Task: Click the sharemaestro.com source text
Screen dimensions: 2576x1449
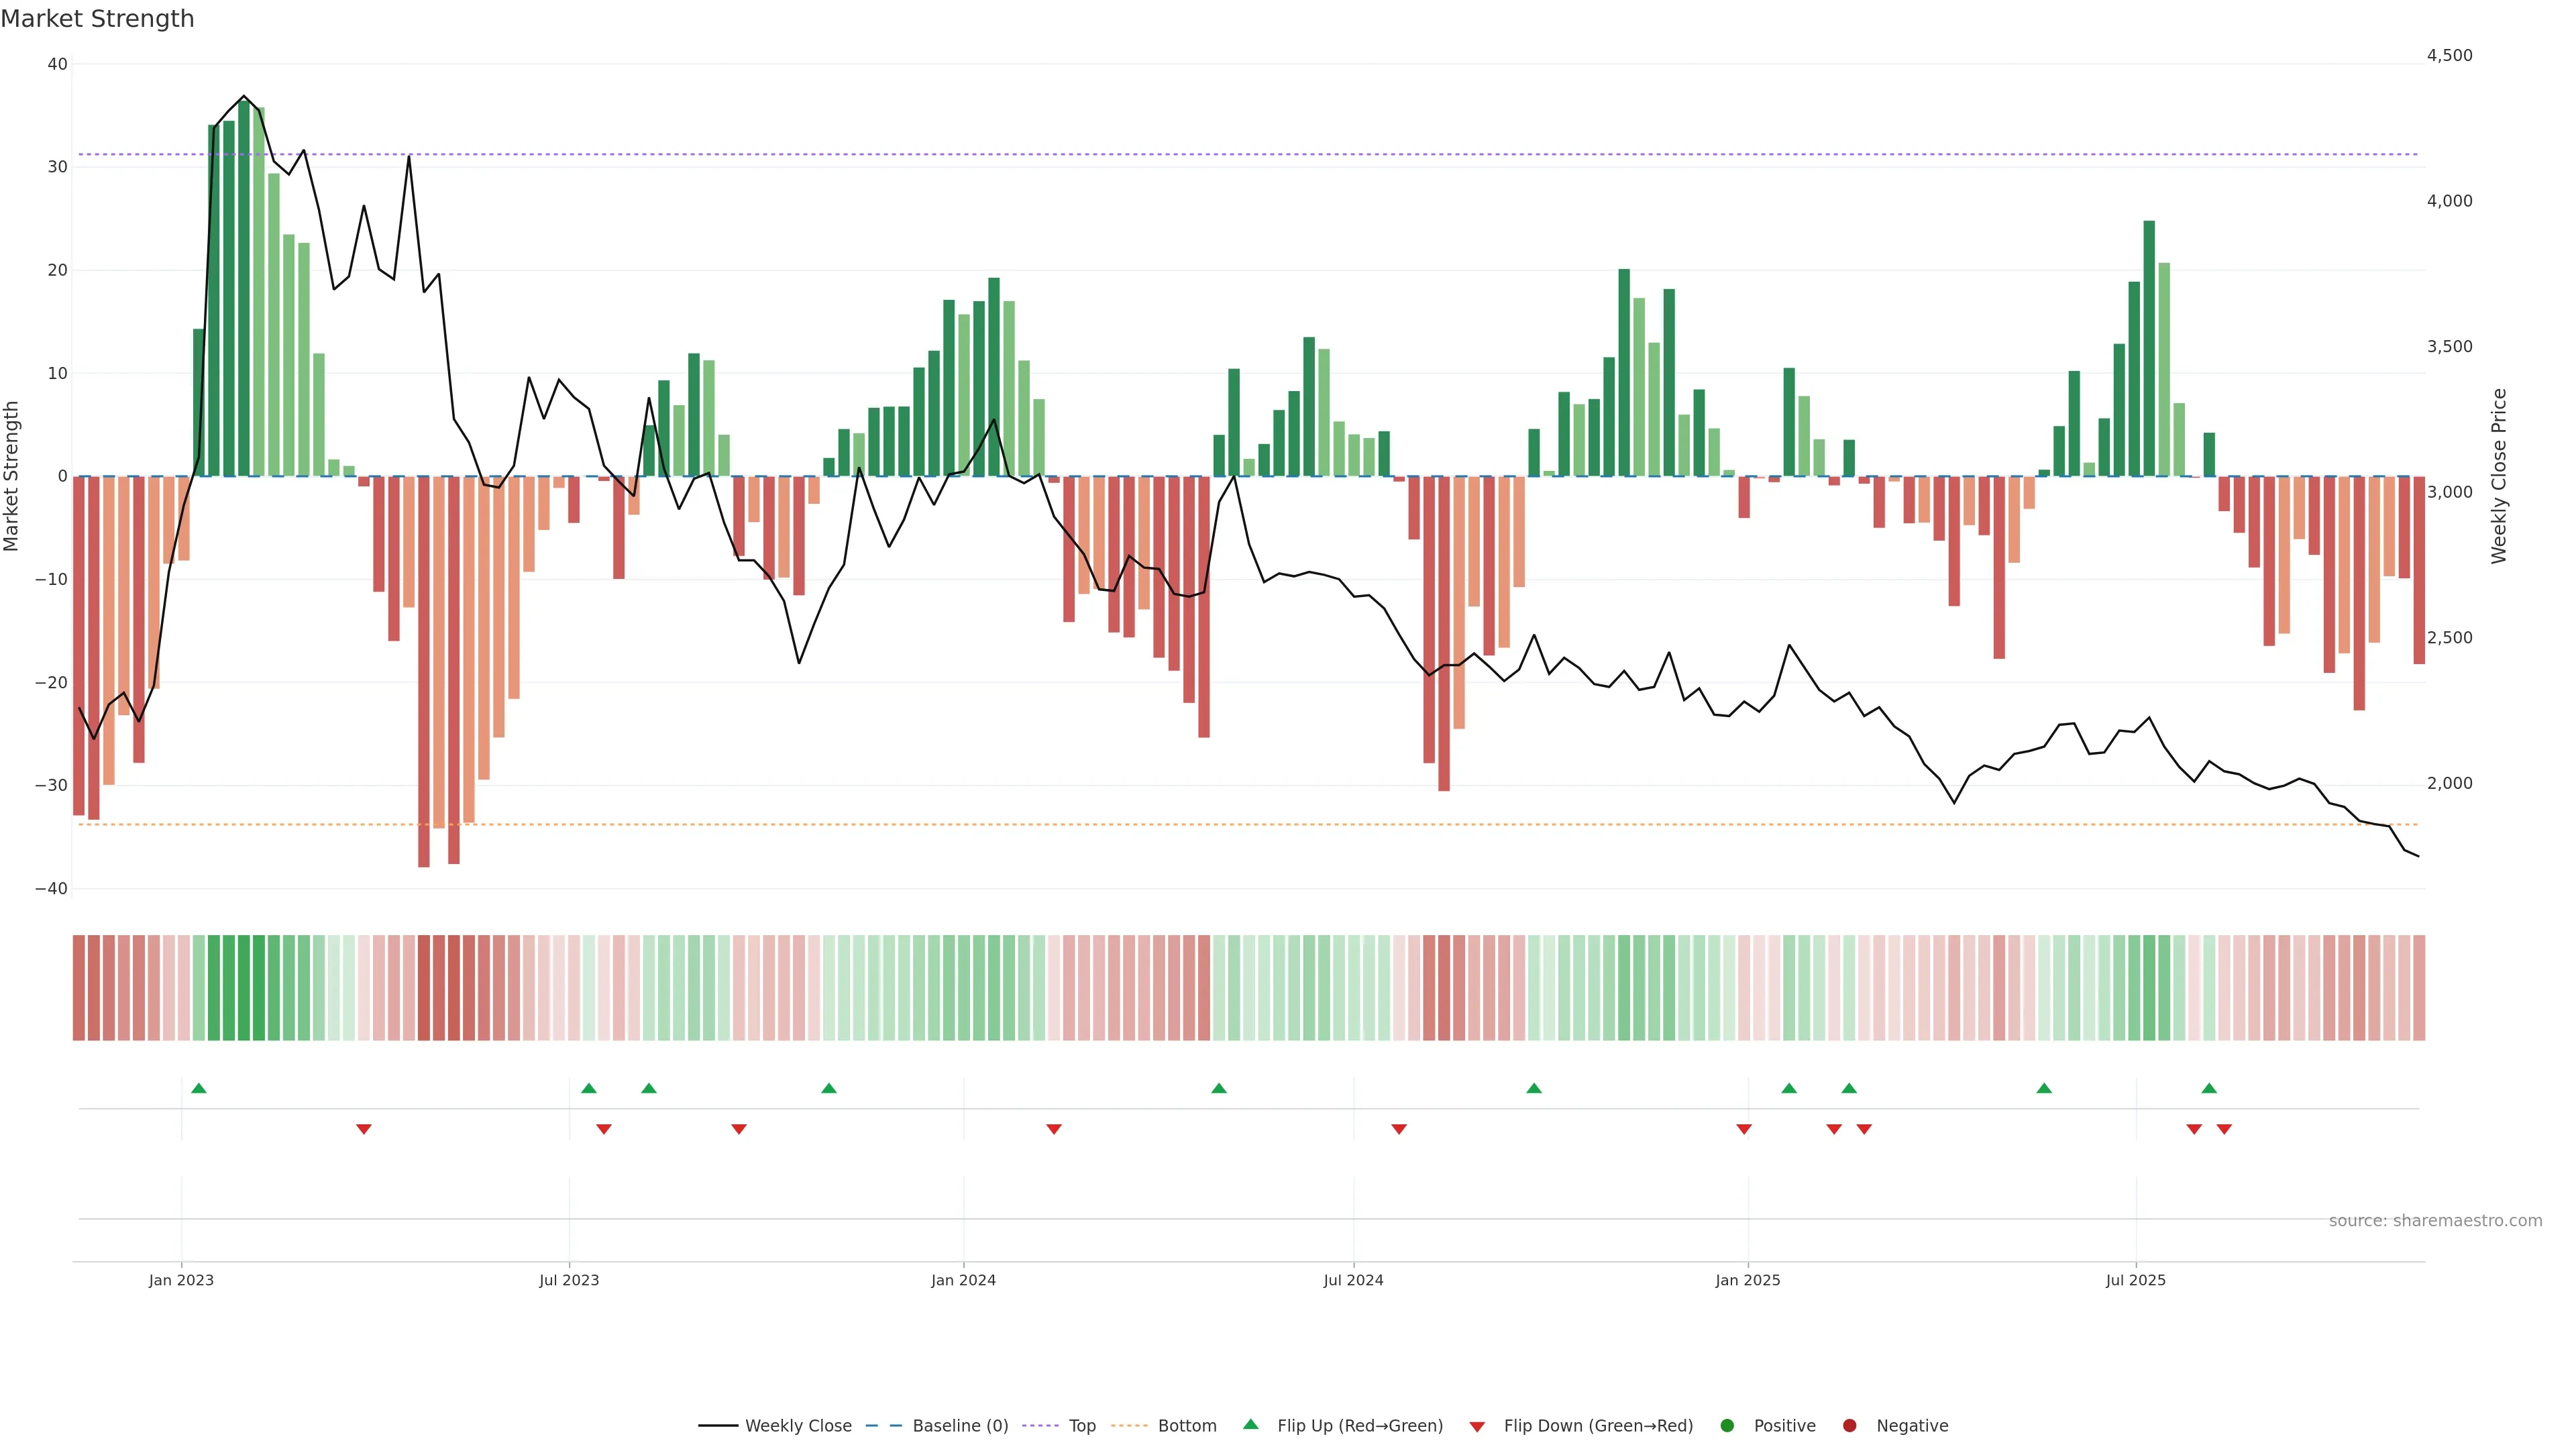Action: [x=2435, y=1221]
